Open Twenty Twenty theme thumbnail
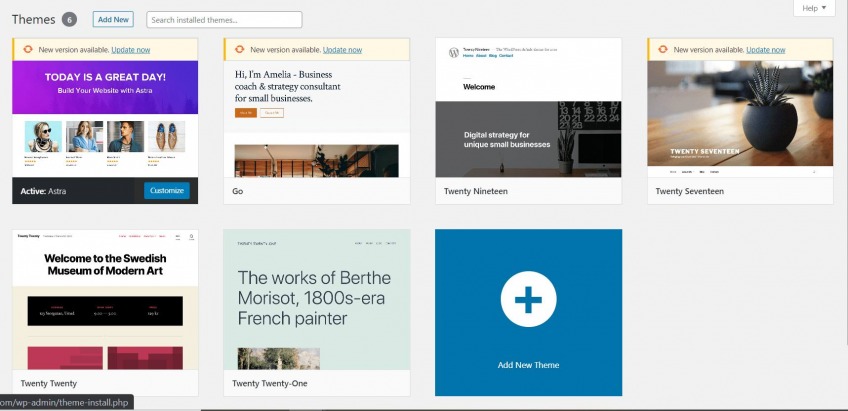This screenshot has height=411, width=848. 105,300
